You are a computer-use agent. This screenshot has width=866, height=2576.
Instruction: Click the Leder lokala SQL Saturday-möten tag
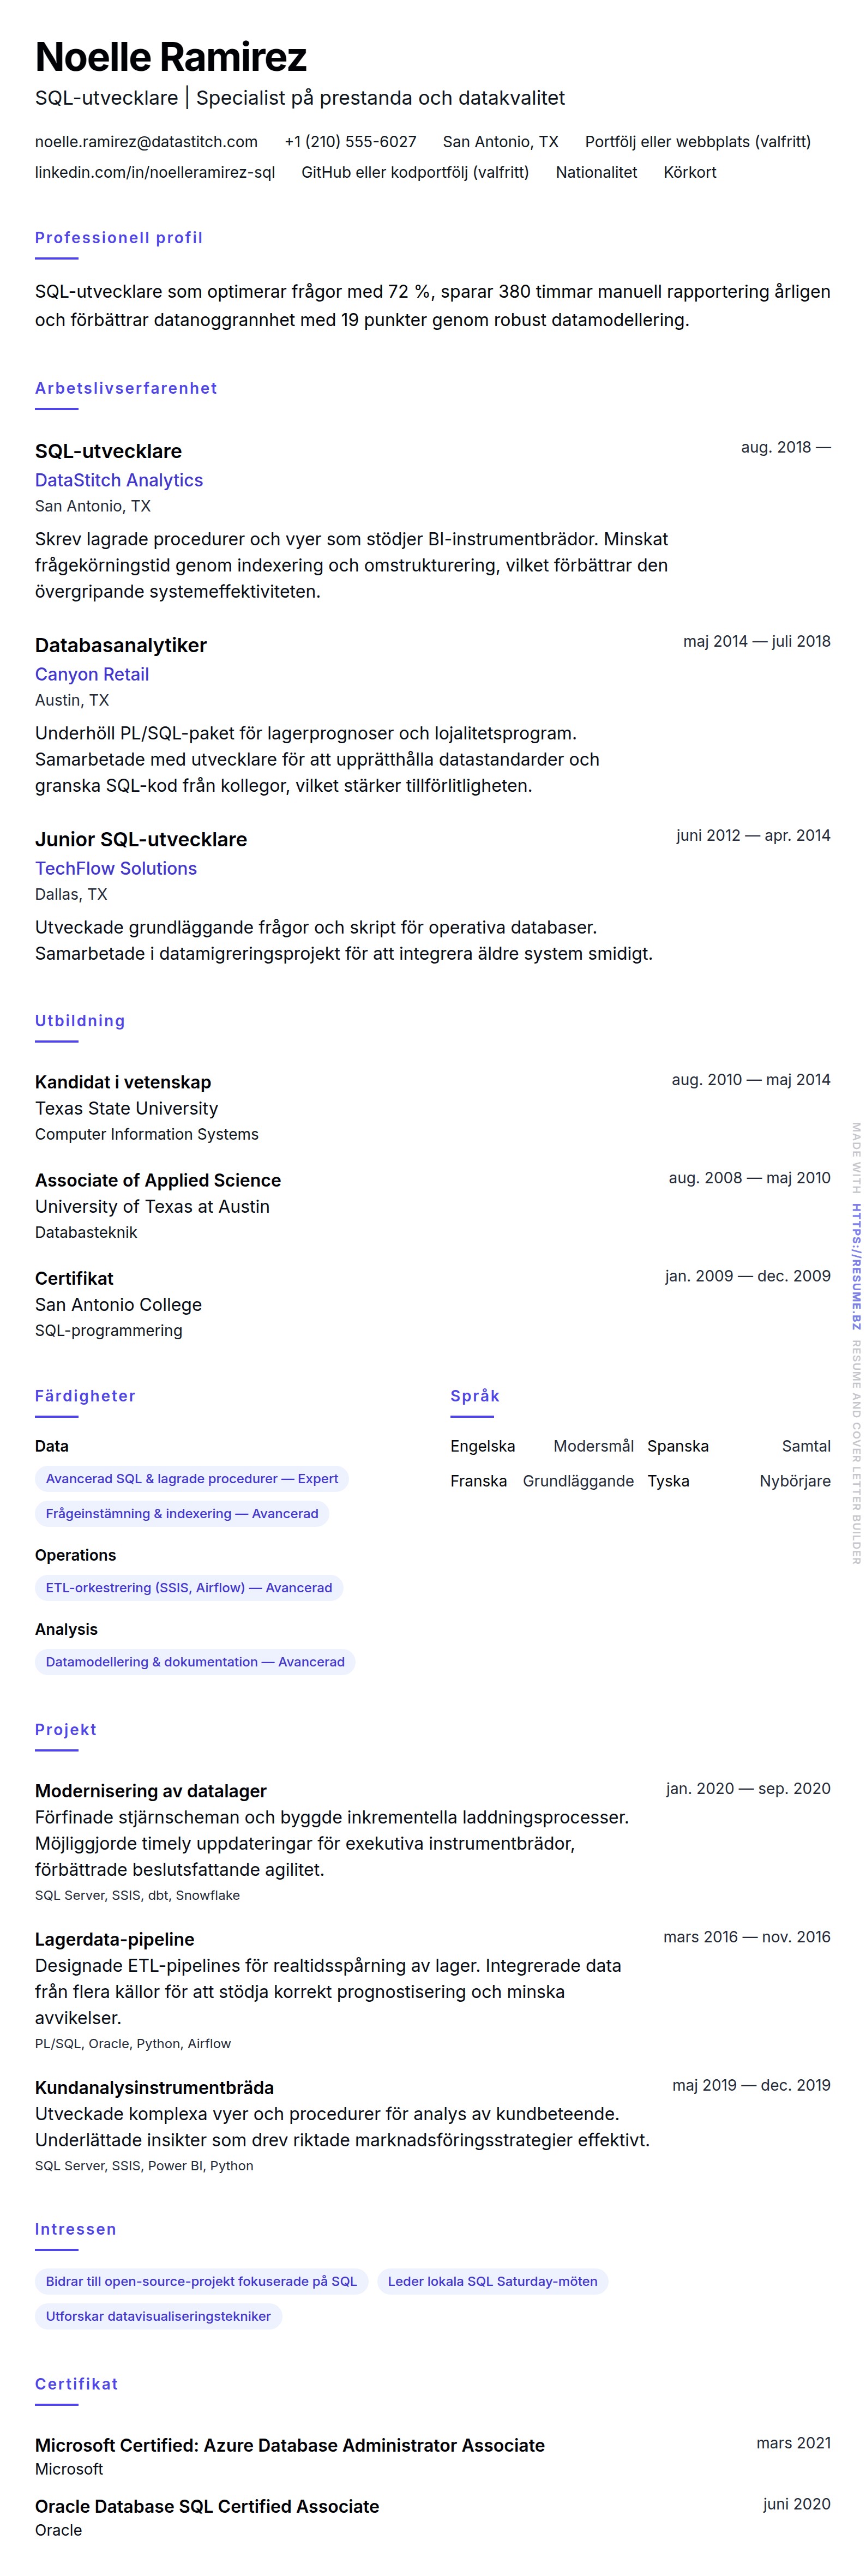[492, 2281]
